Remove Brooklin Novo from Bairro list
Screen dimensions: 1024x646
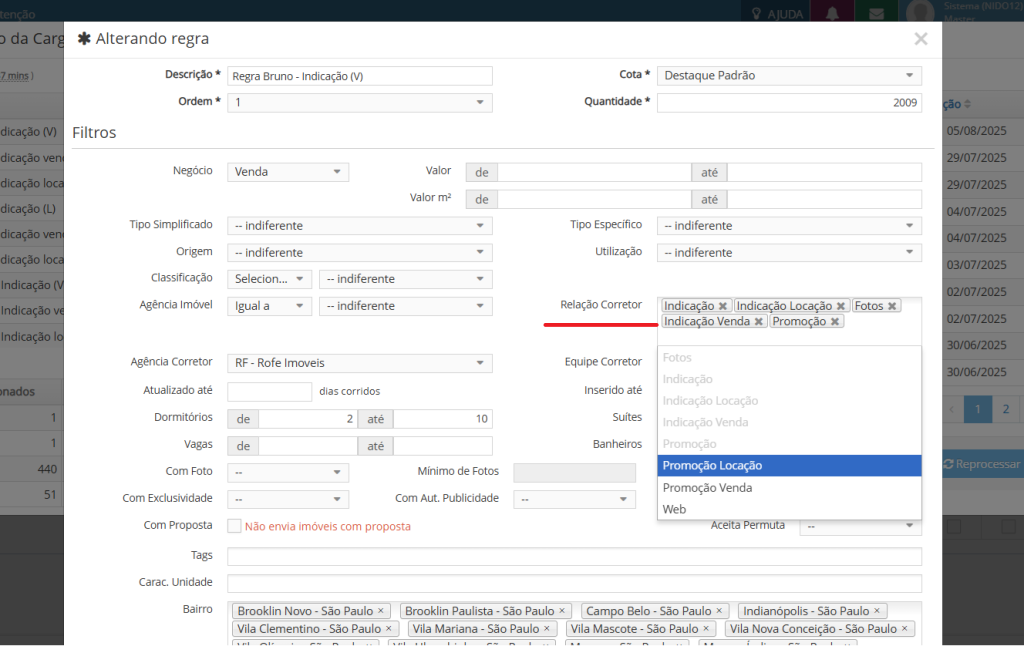380,611
